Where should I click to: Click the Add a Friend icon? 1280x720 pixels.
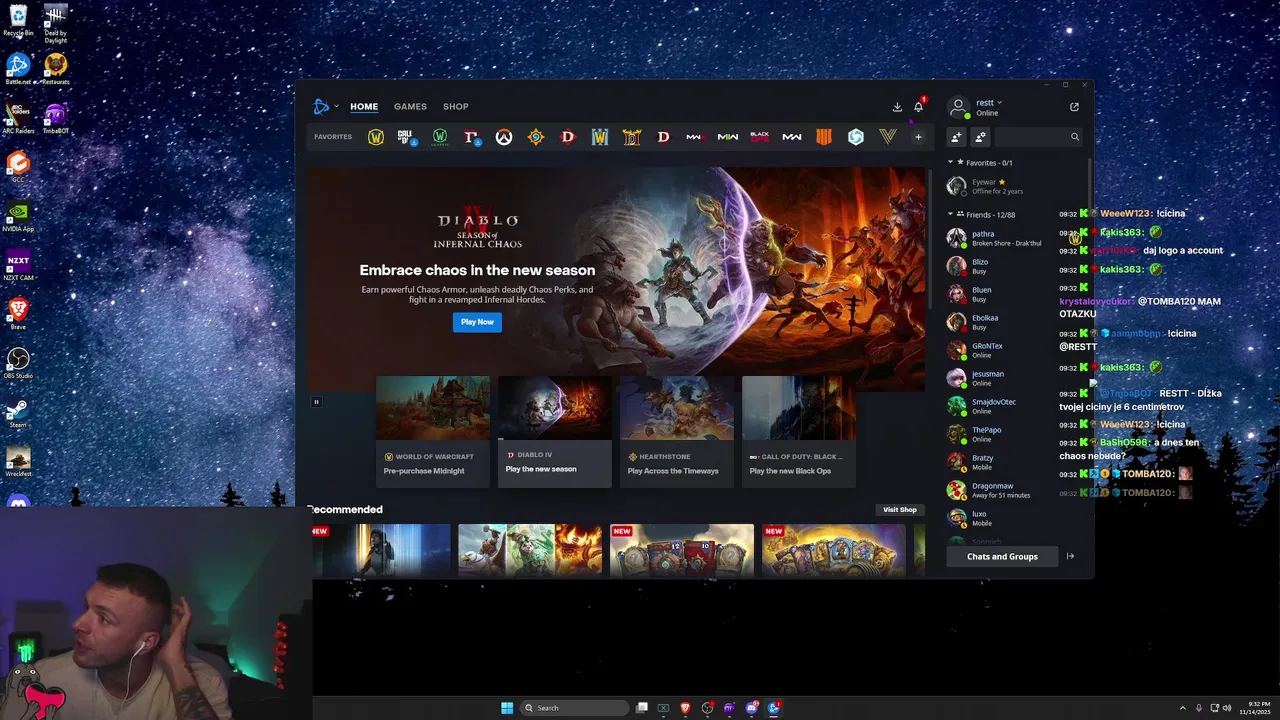956,137
